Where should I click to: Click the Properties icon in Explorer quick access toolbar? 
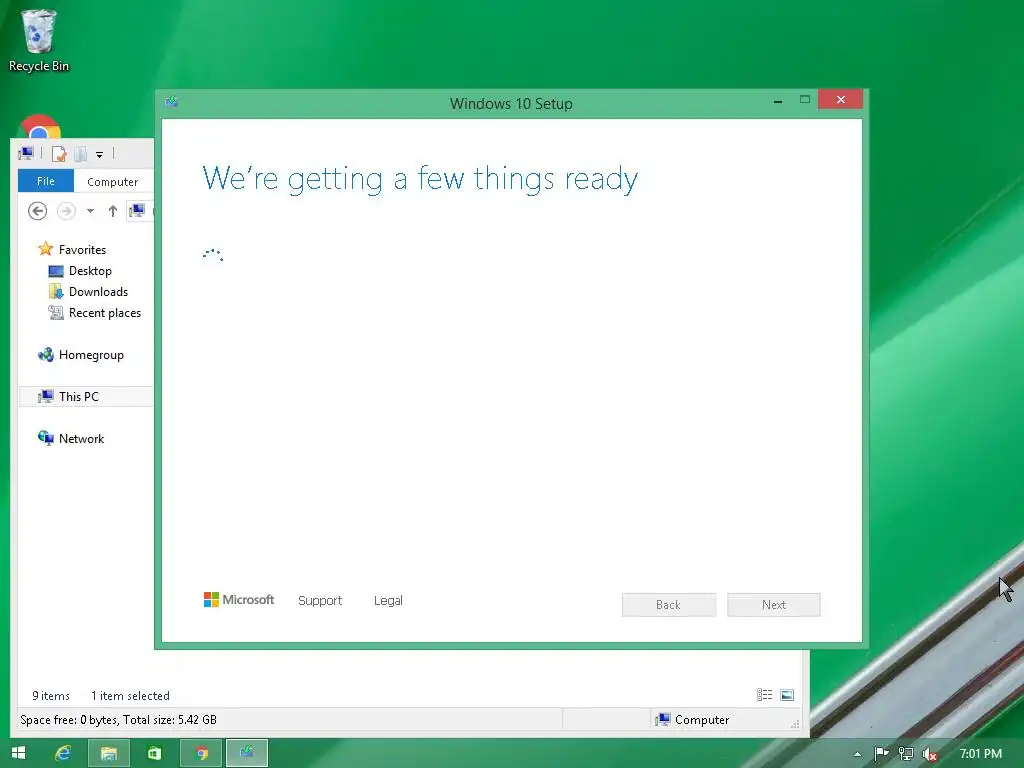pos(59,154)
